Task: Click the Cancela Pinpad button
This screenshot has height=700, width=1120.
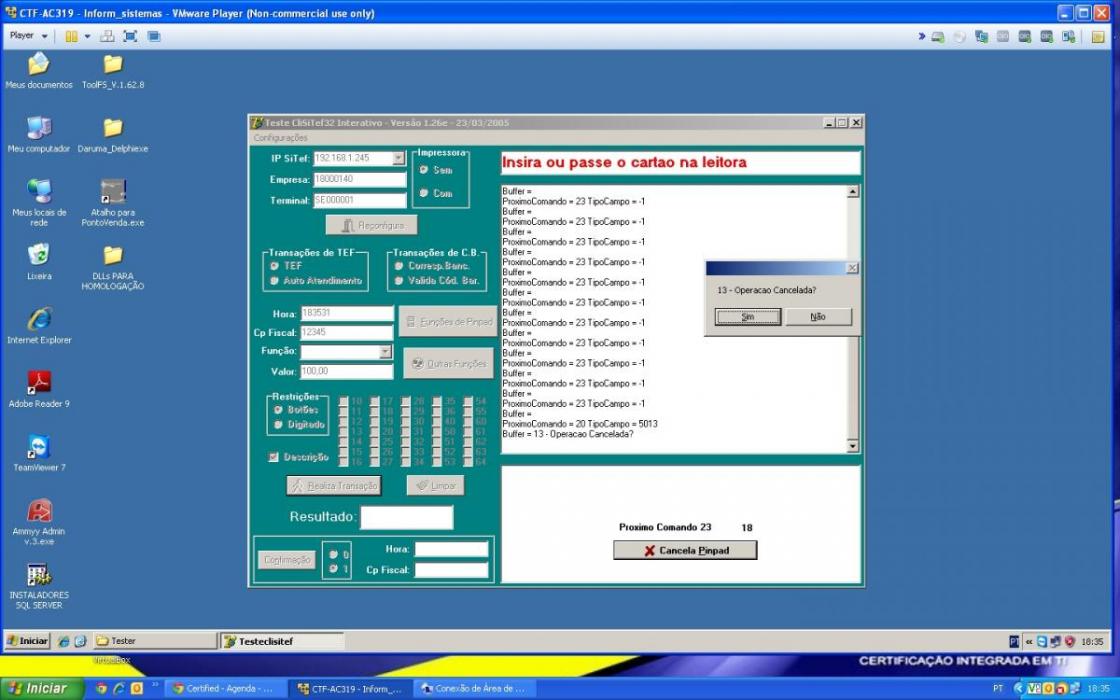Action: click(x=685, y=550)
